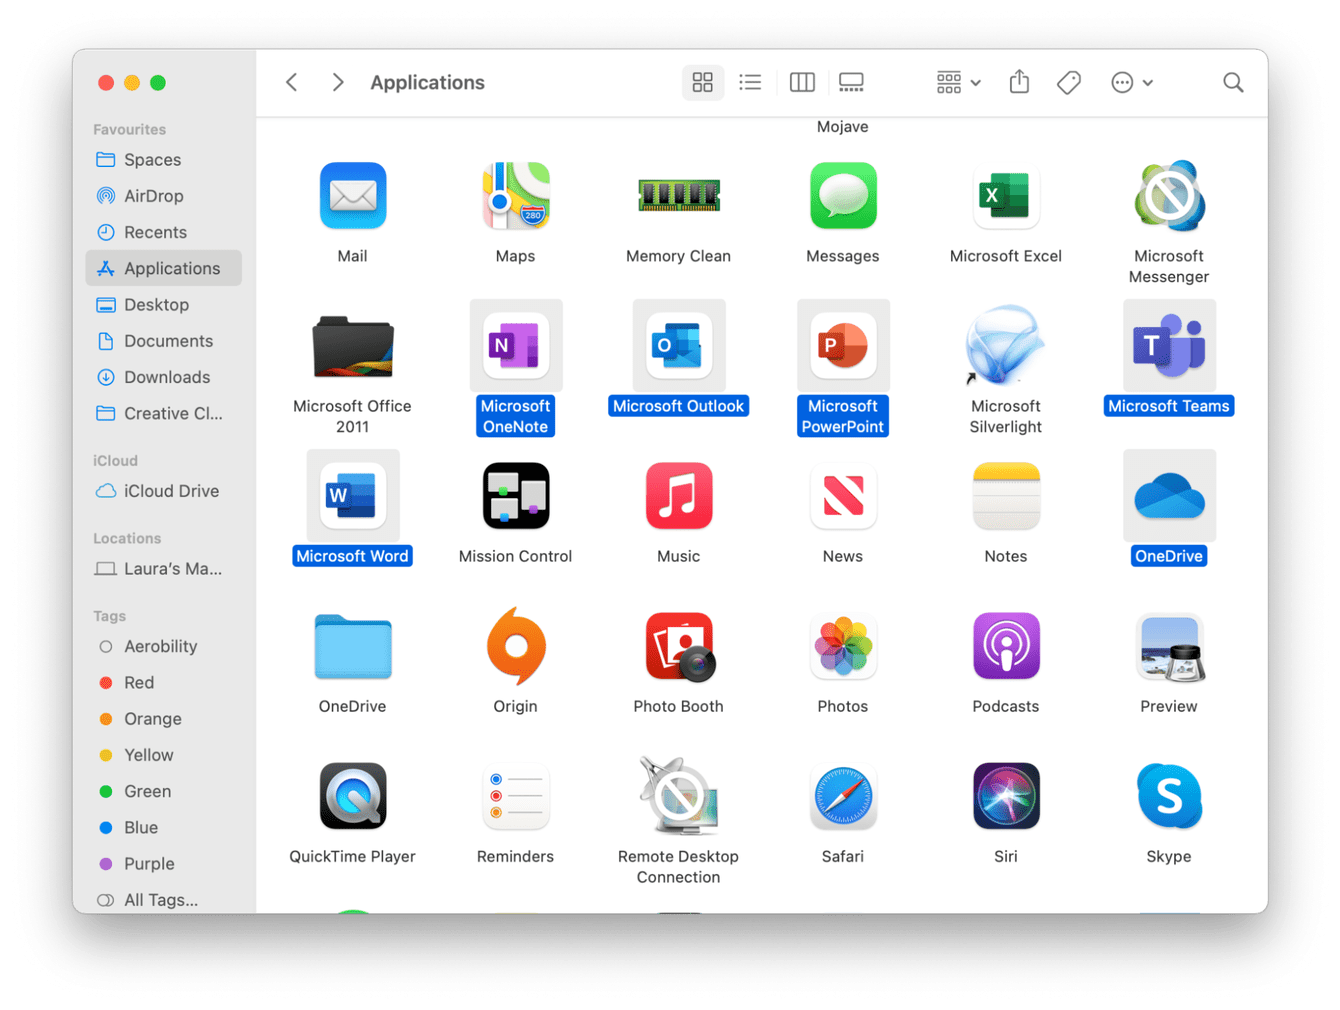Launch Skype
This screenshot has height=1010, width=1340.
click(x=1168, y=796)
